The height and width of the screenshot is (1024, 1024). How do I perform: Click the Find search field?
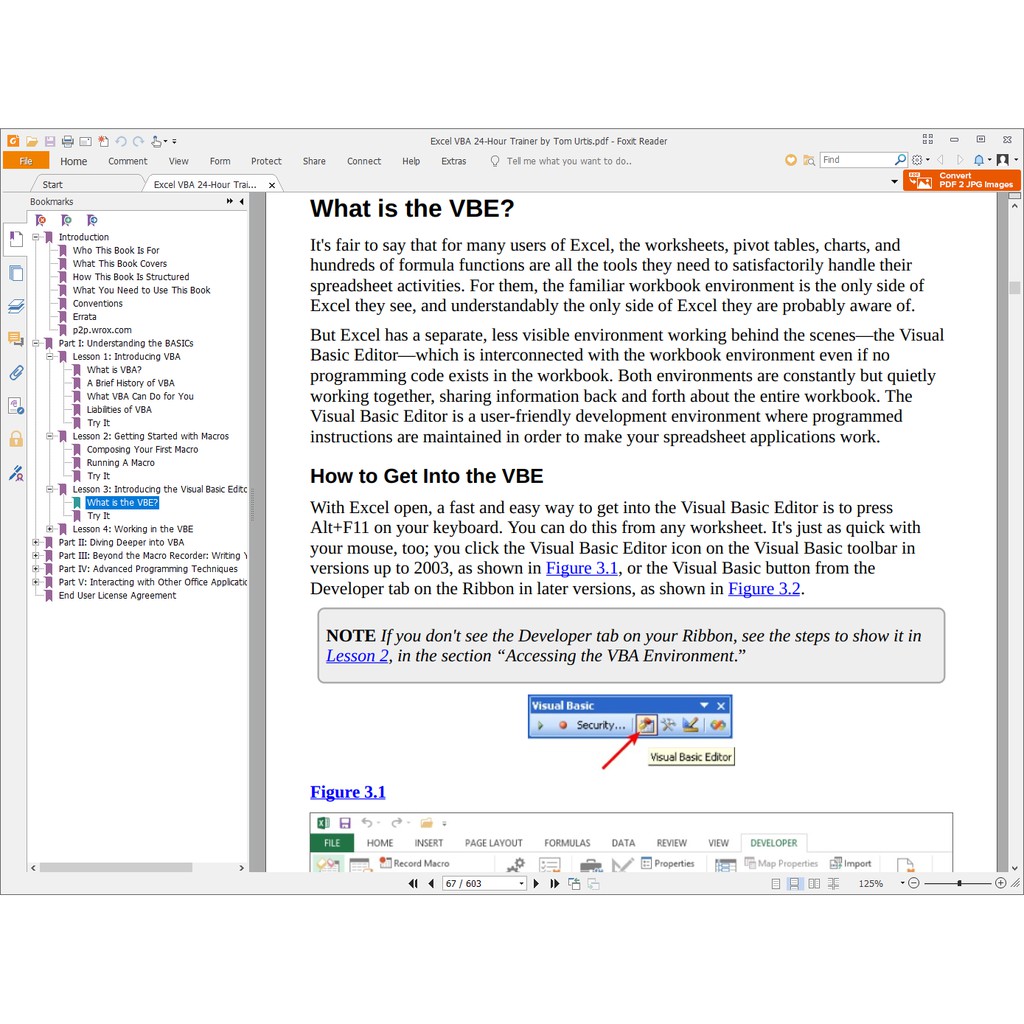coord(855,160)
